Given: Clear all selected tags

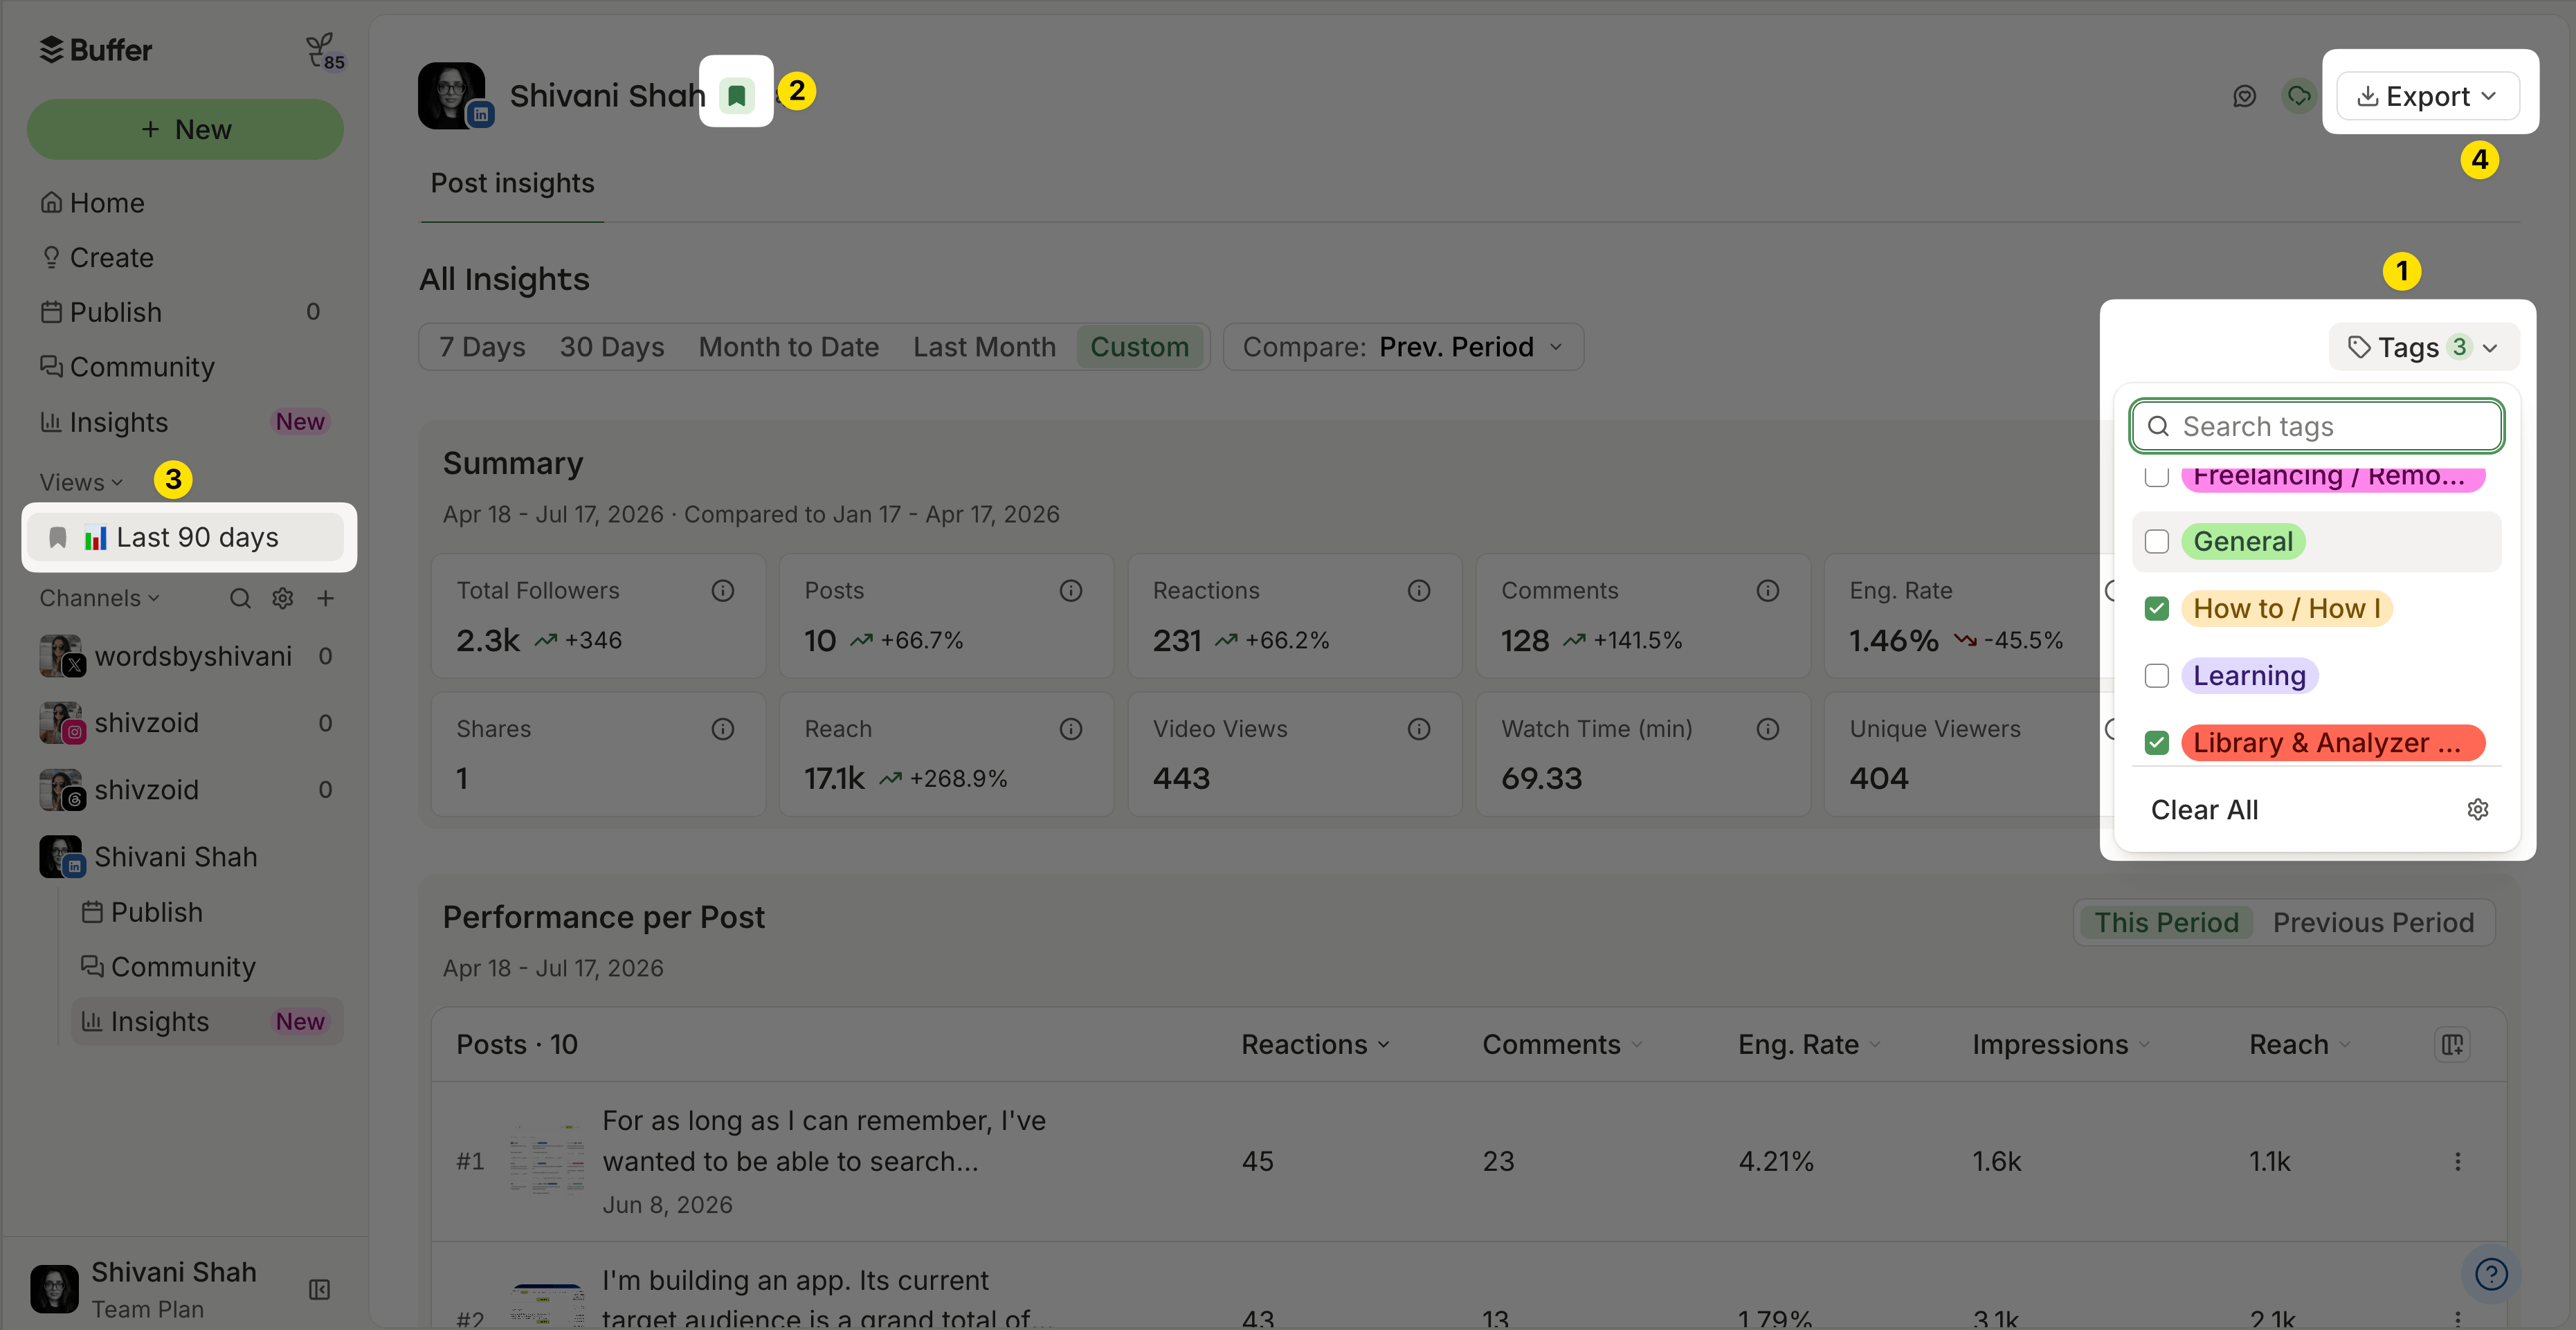Looking at the screenshot, I should point(2204,810).
